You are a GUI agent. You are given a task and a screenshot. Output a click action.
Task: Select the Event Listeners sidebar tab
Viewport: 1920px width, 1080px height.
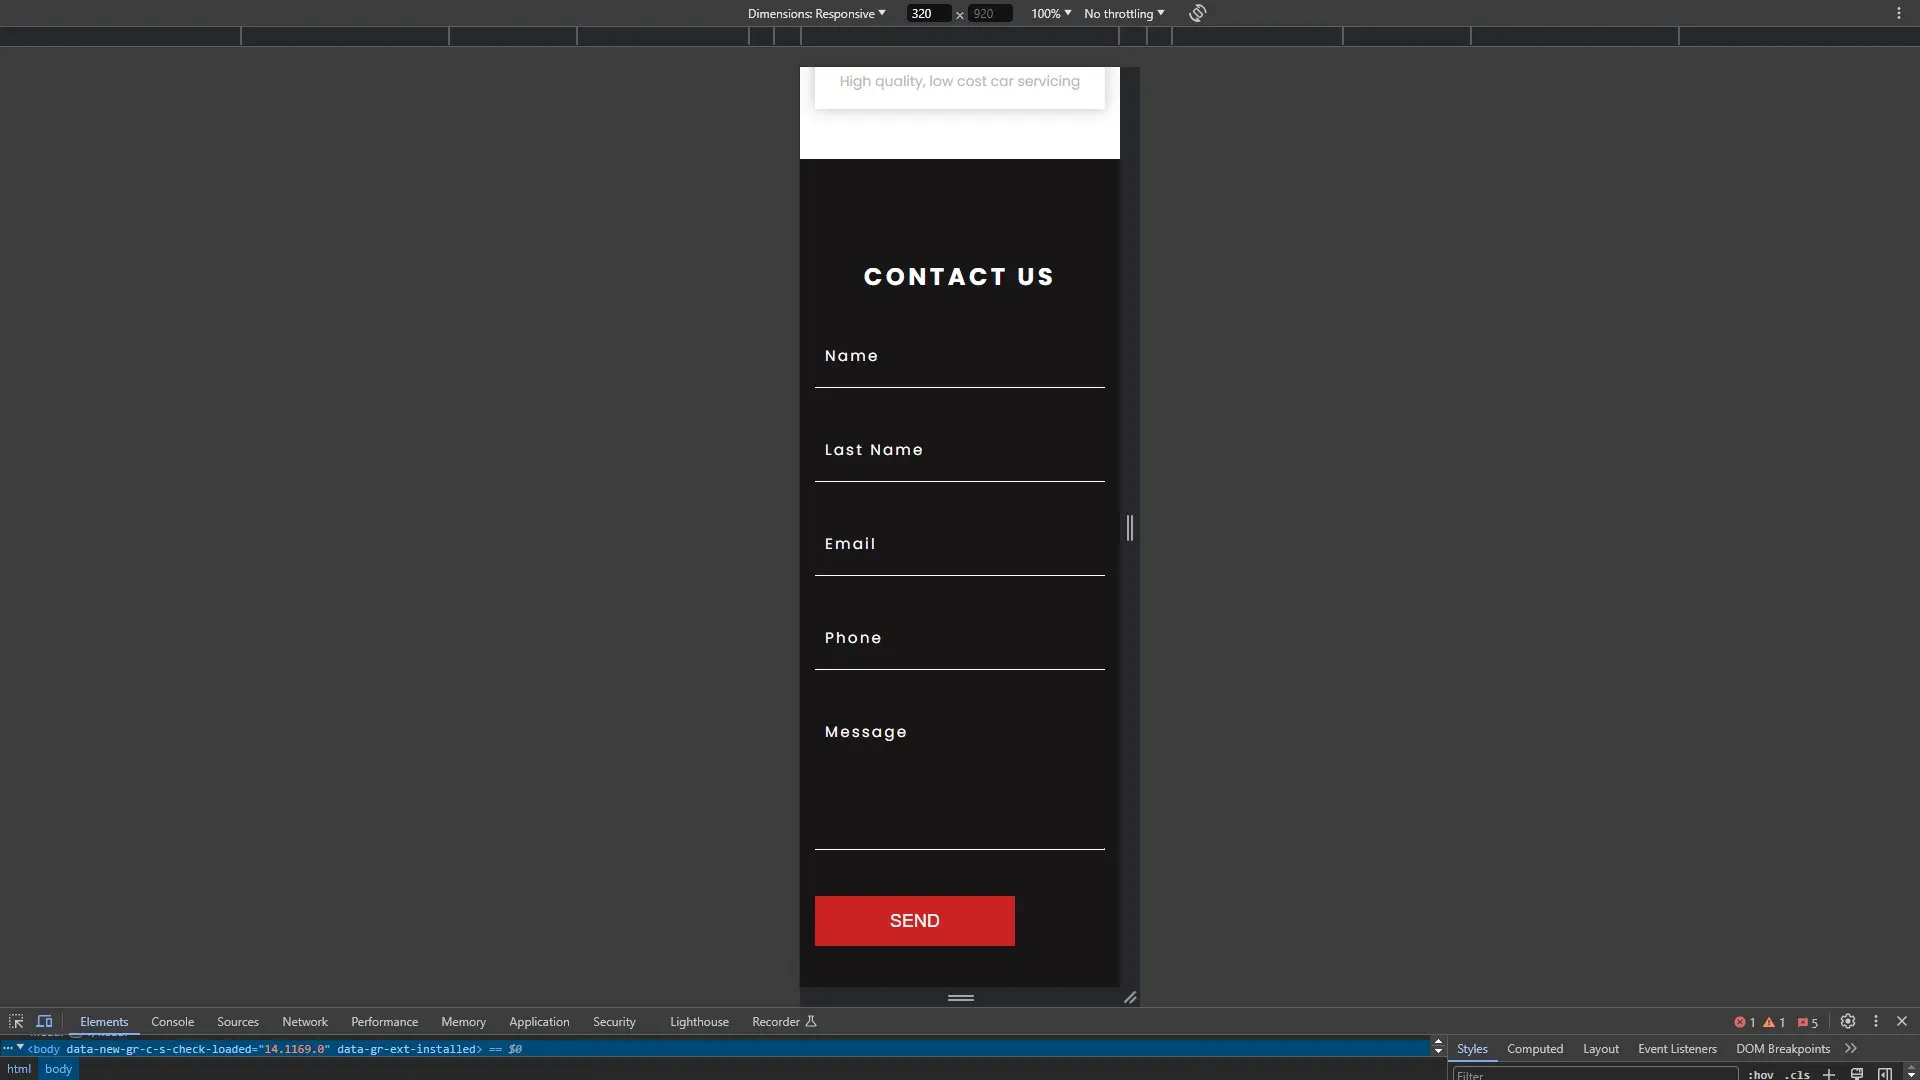point(1677,1048)
